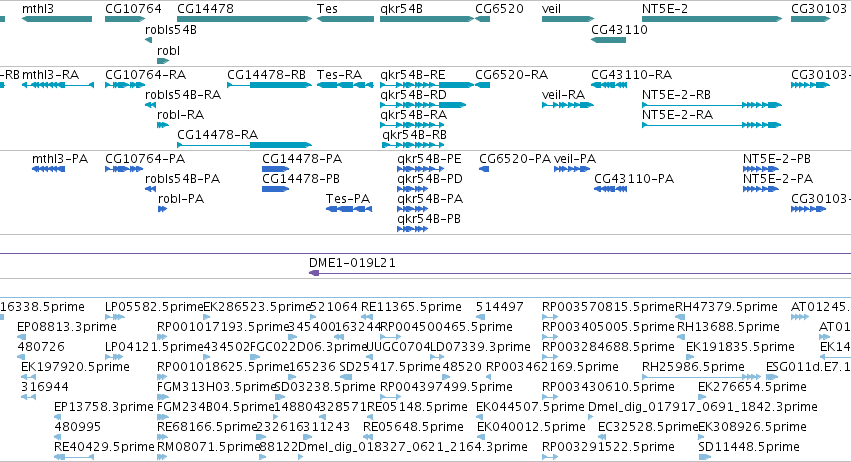Select protein CG6520-PA
This screenshot has height=462, width=851.
point(484,169)
